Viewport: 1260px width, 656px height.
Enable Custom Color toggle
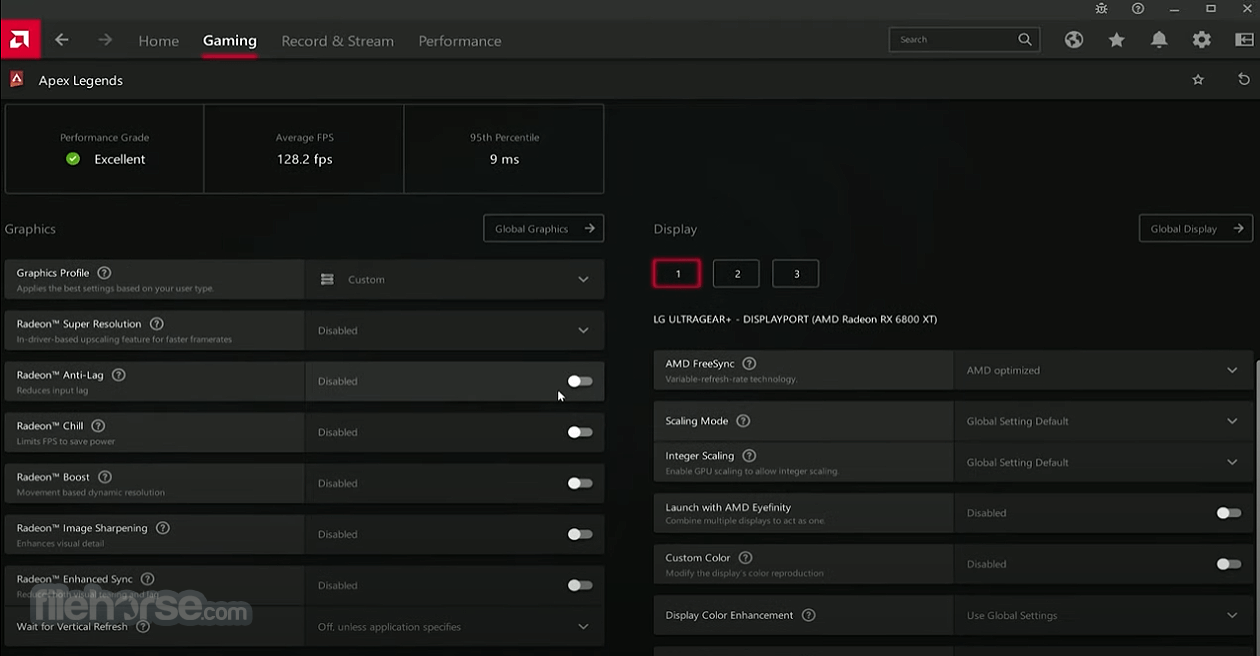coord(1229,564)
